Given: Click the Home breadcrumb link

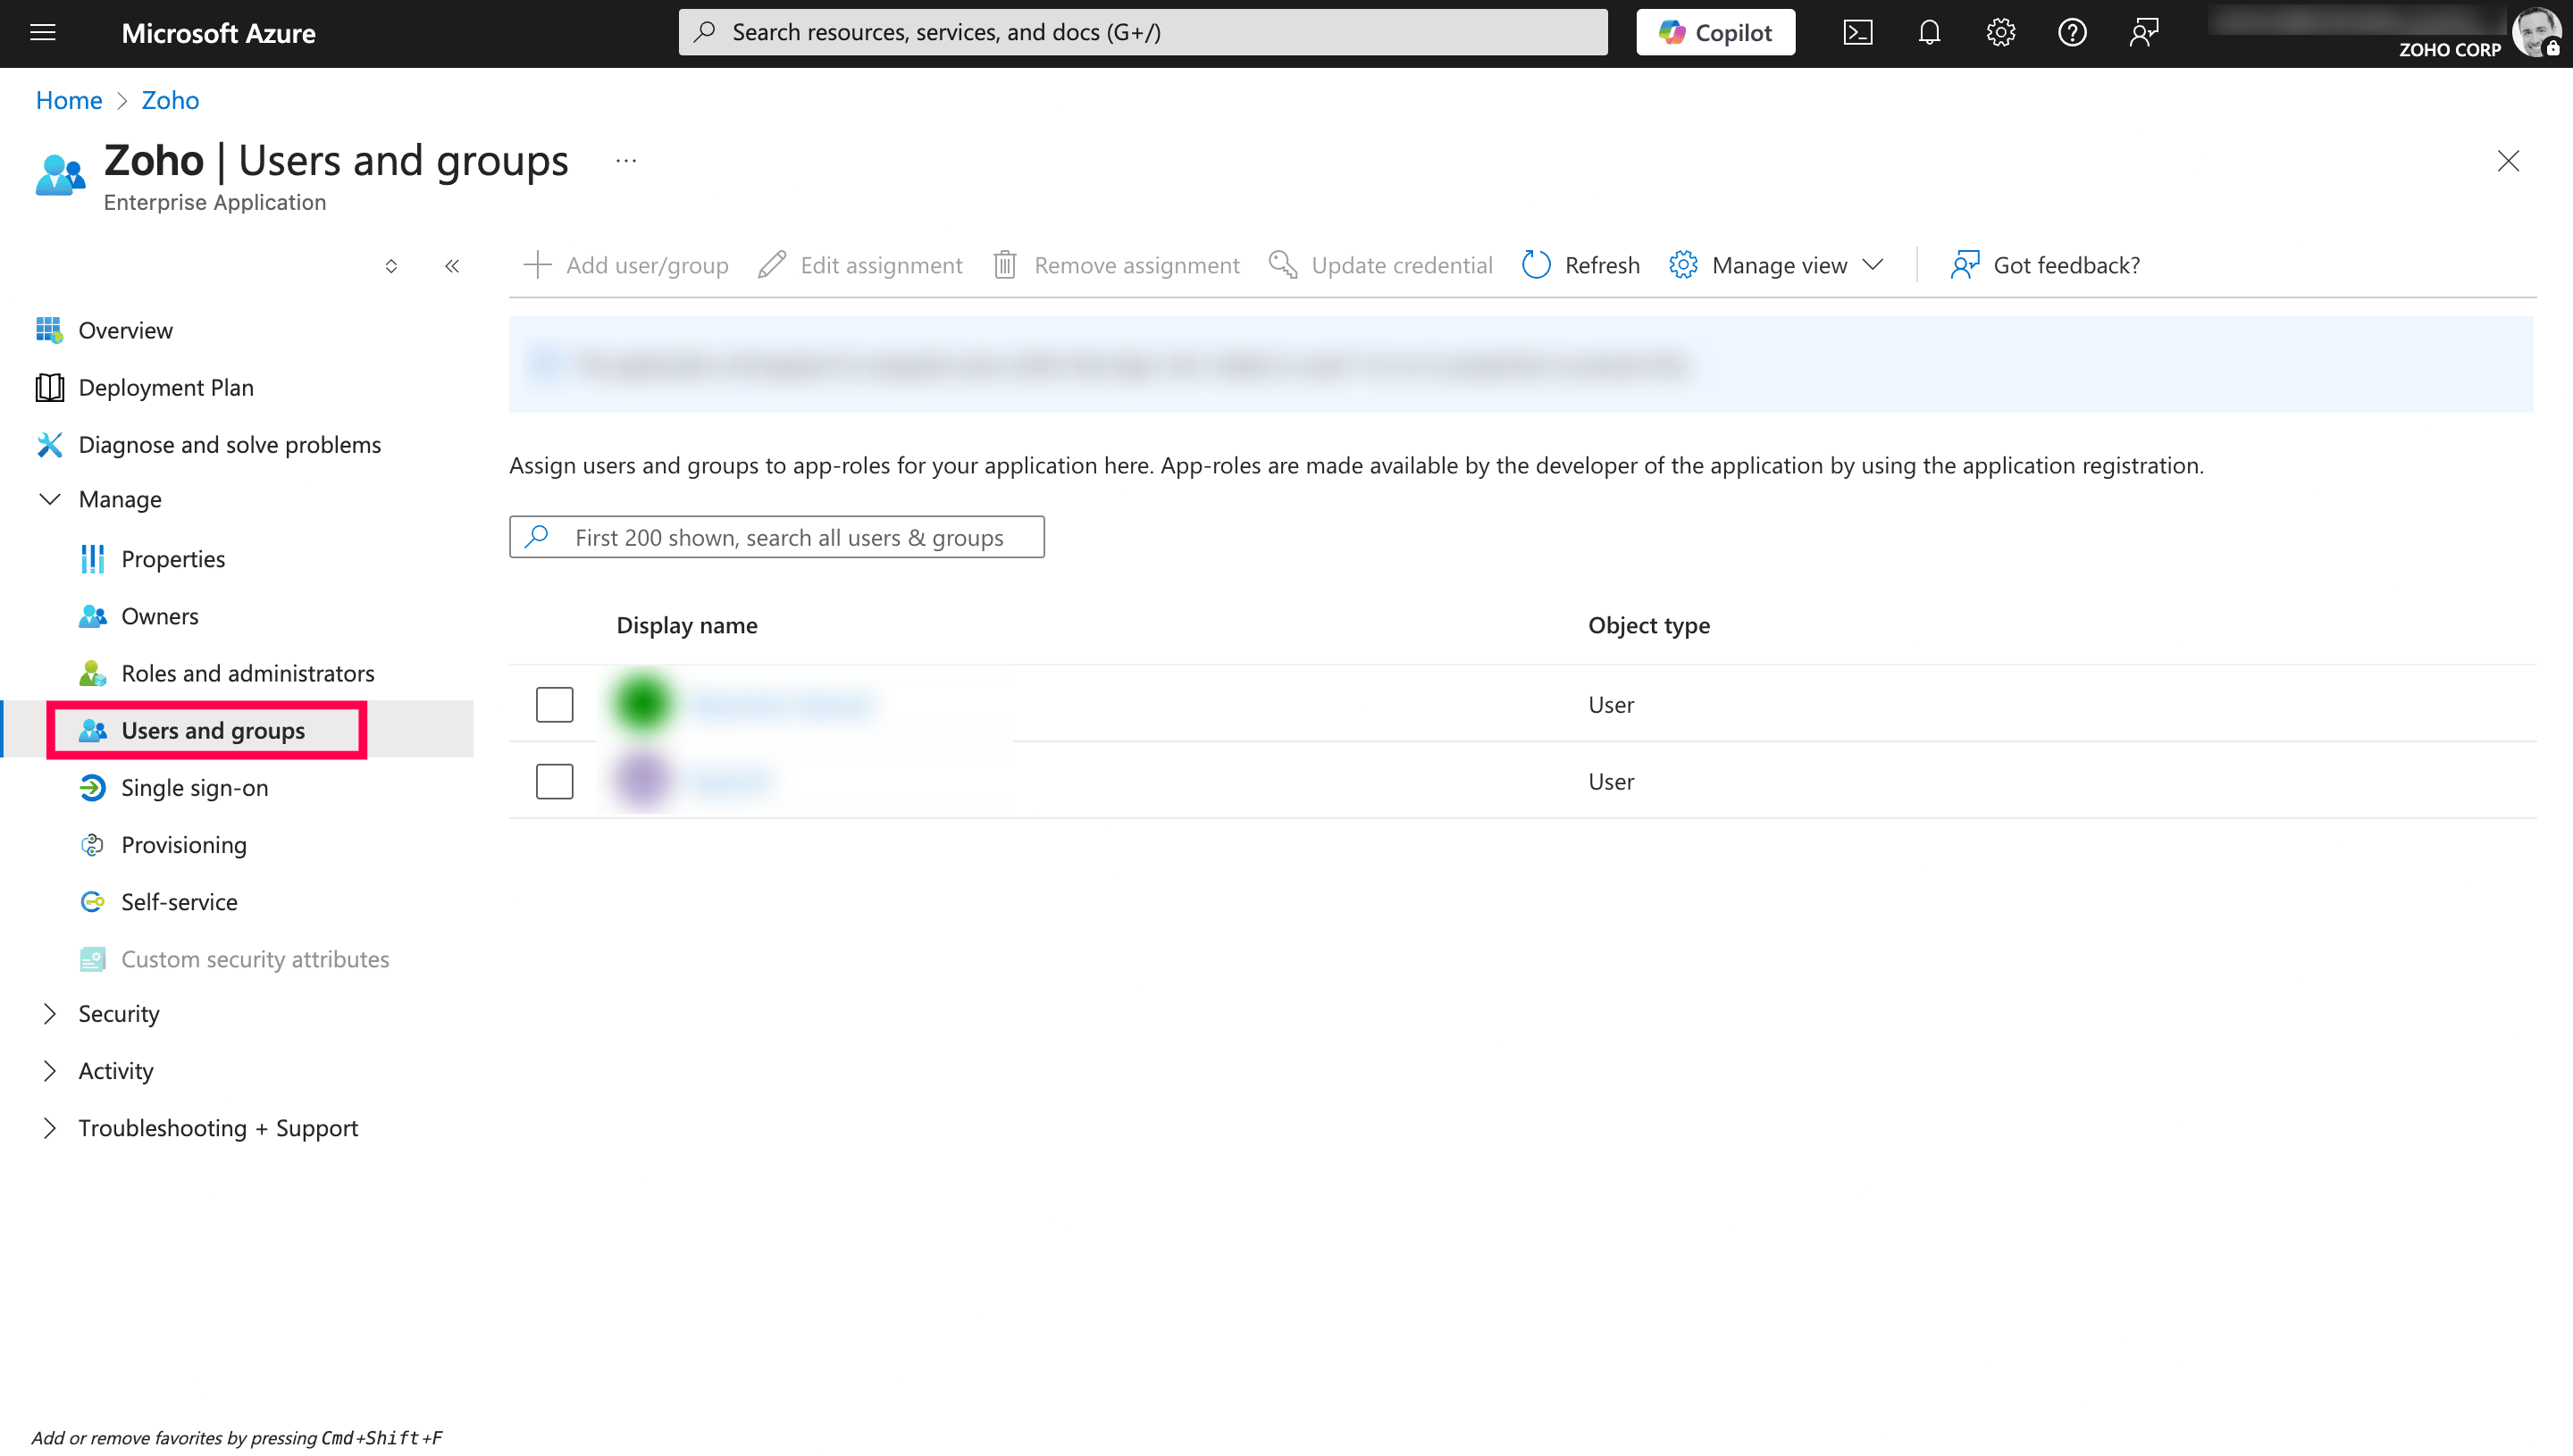Looking at the screenshot, I should (69, 100).
